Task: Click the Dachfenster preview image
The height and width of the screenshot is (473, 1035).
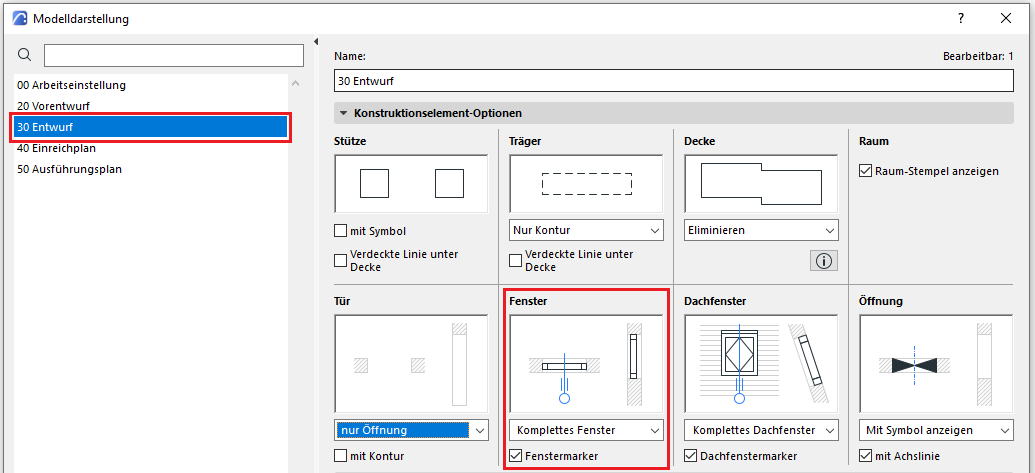Action: 761,363
